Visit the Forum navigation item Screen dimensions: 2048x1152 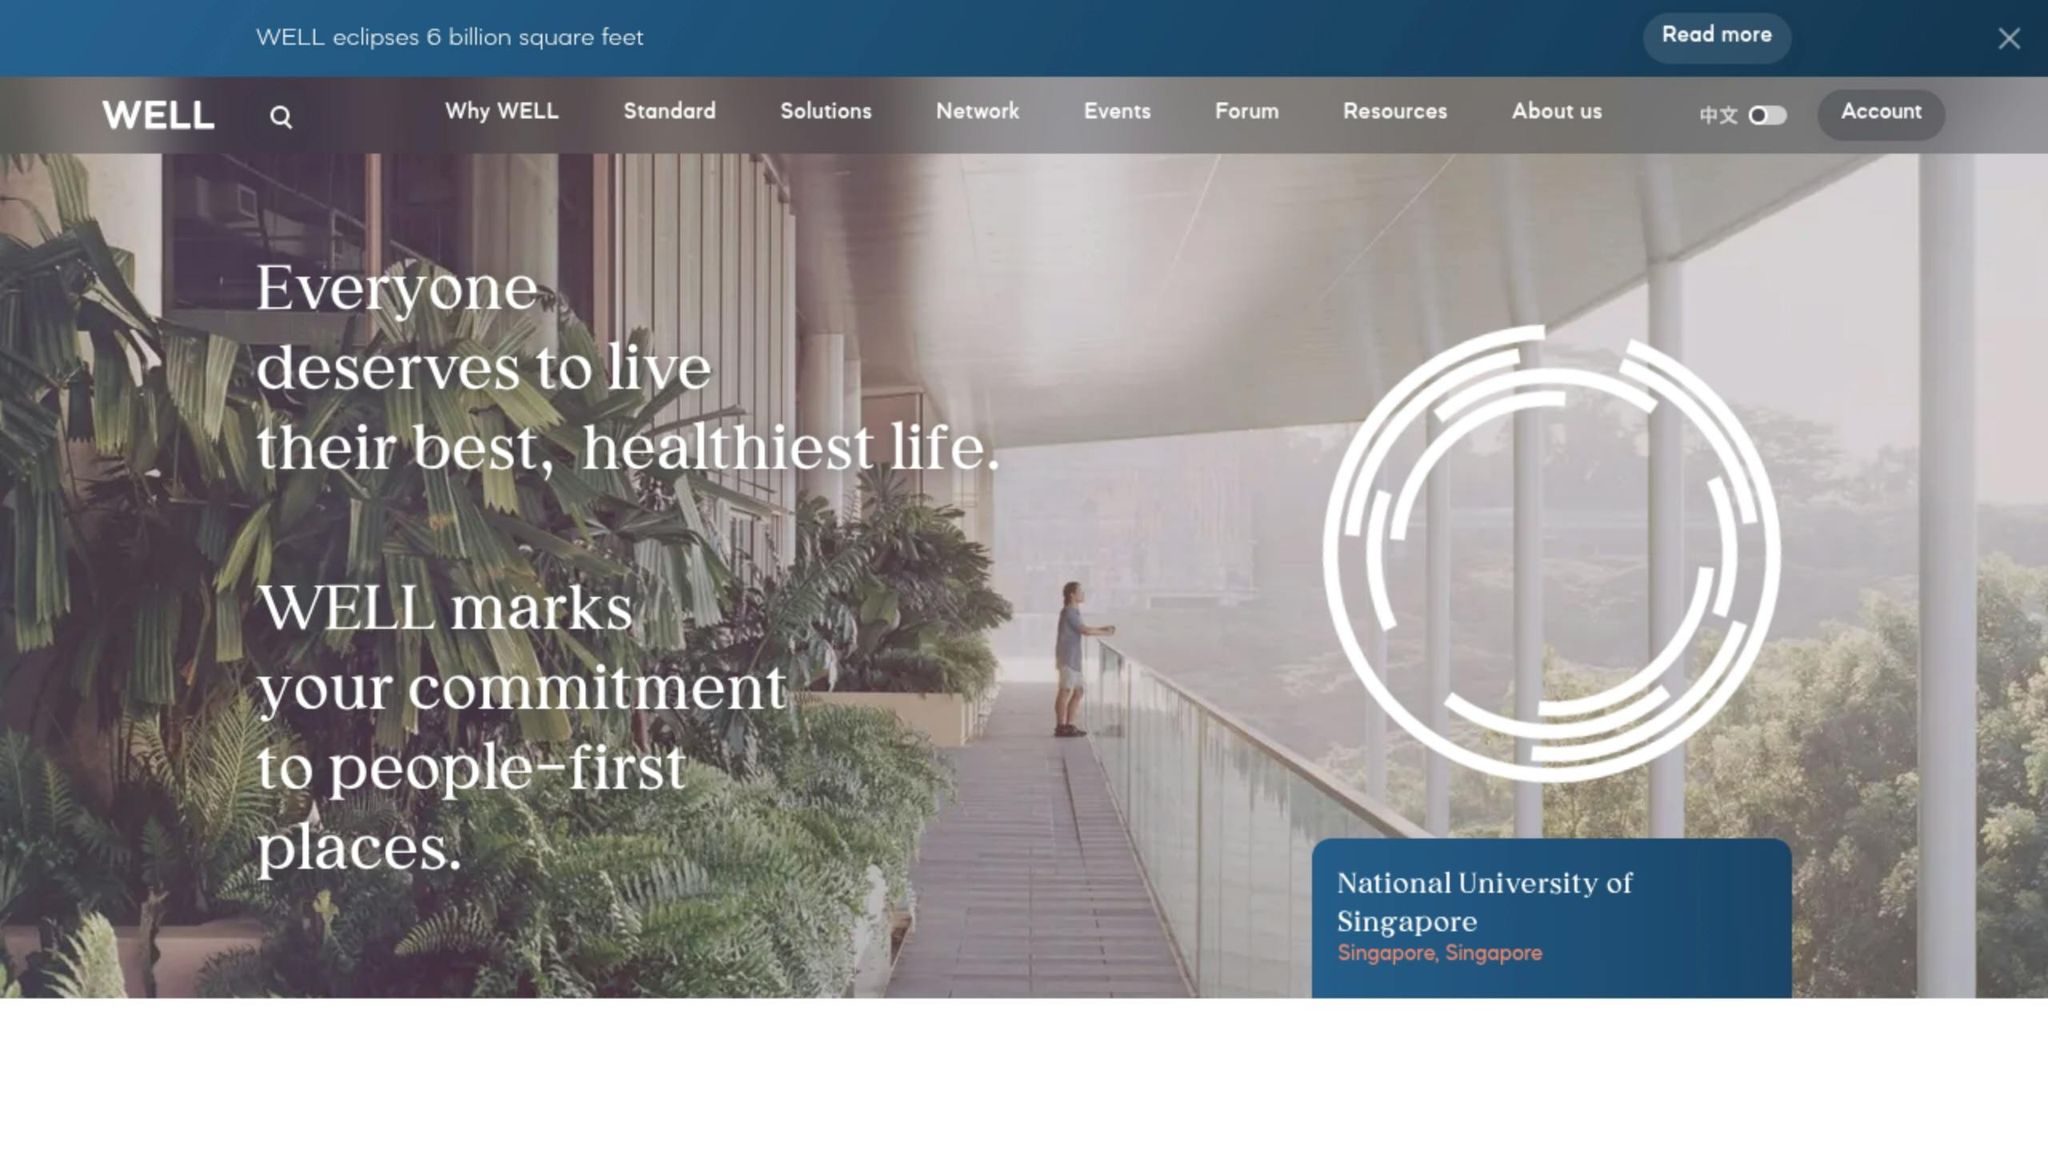coord(1247,112)
